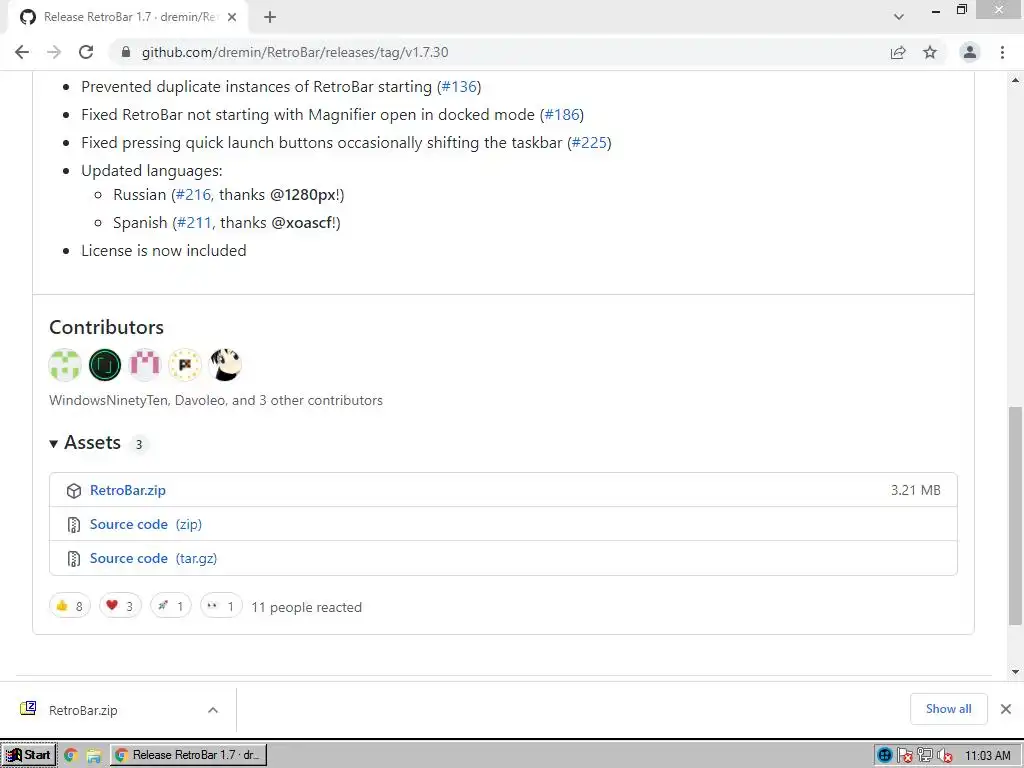Toggle the eyes reaction
This screenshot has width=1024, height=768.
tap(221, 606)
